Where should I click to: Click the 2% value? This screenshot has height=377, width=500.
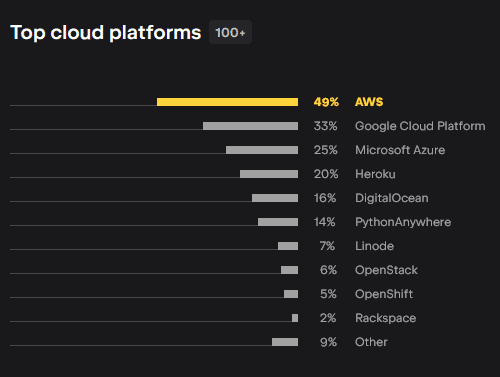click(x=328, y=318)
